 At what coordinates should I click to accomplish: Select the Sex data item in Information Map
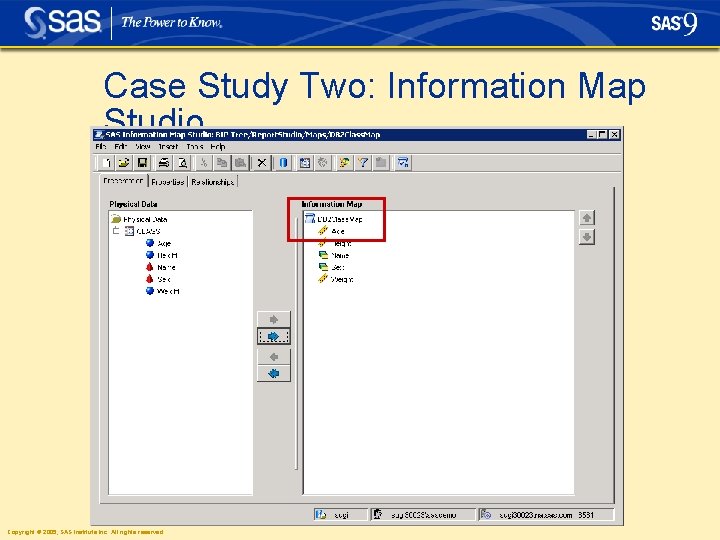332,267
